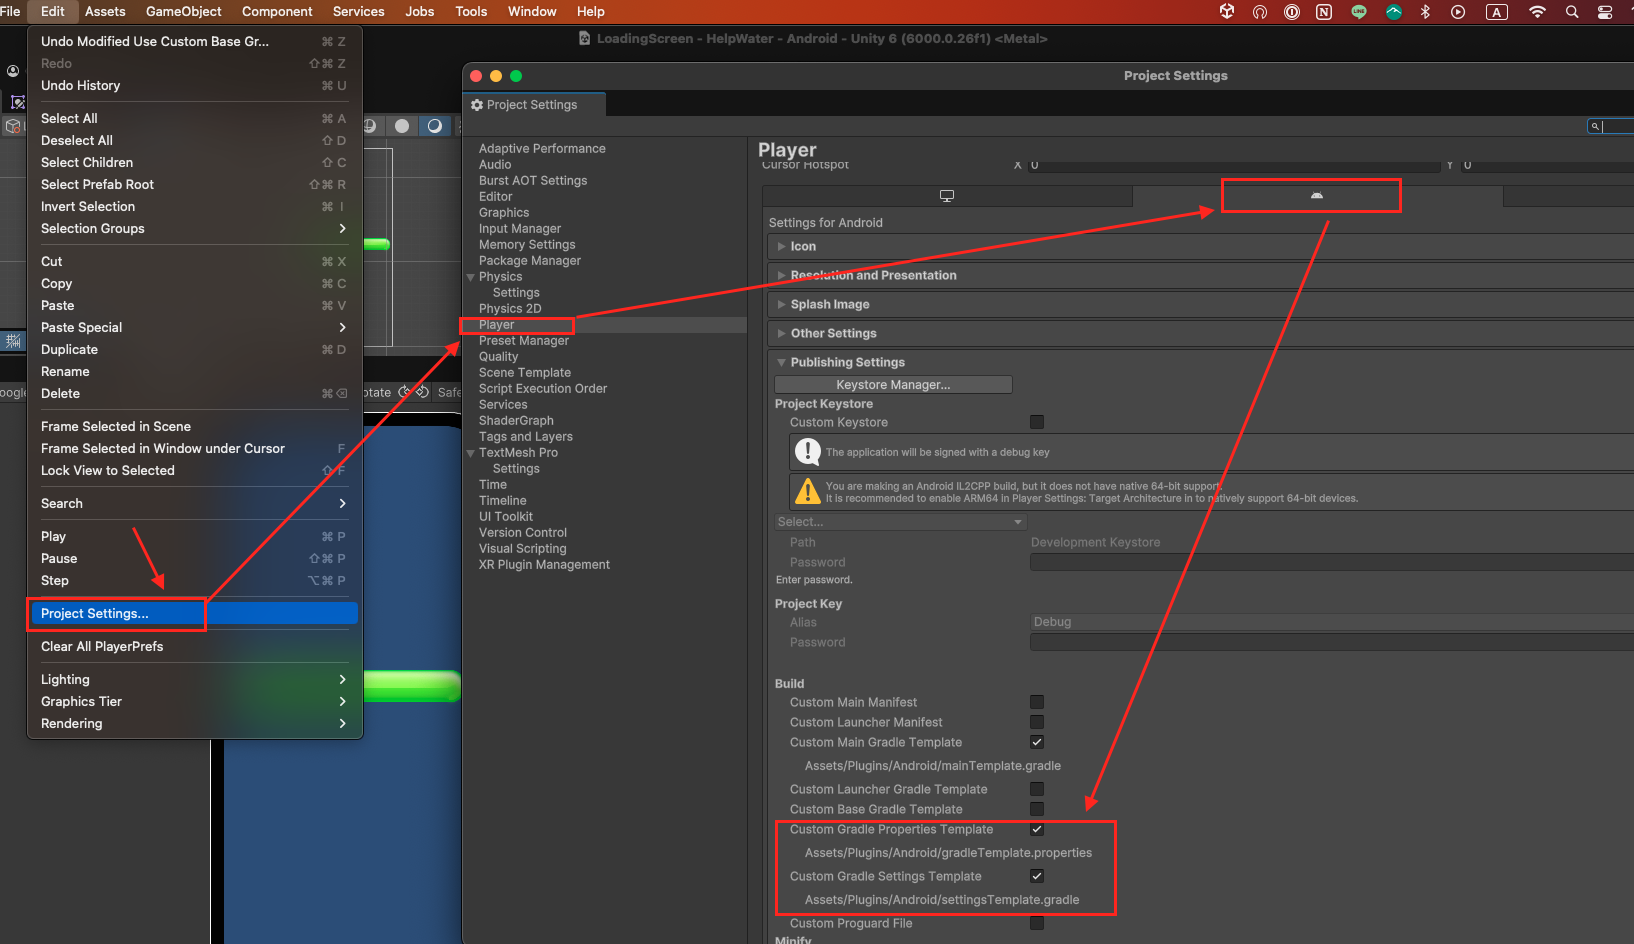Click the green mountain app menu bar icon

1394,12
